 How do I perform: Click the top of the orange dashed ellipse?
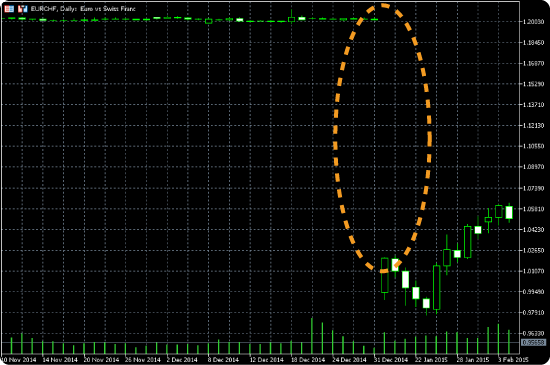(x=383, y=5)
